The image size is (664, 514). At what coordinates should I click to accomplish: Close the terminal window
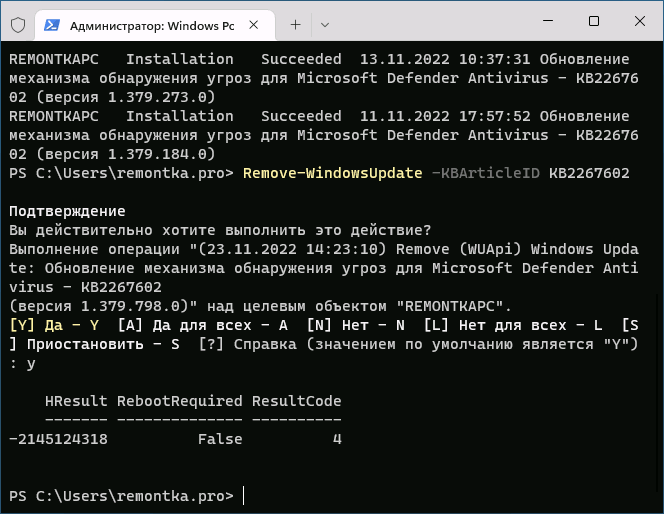[x=639, y=21]
